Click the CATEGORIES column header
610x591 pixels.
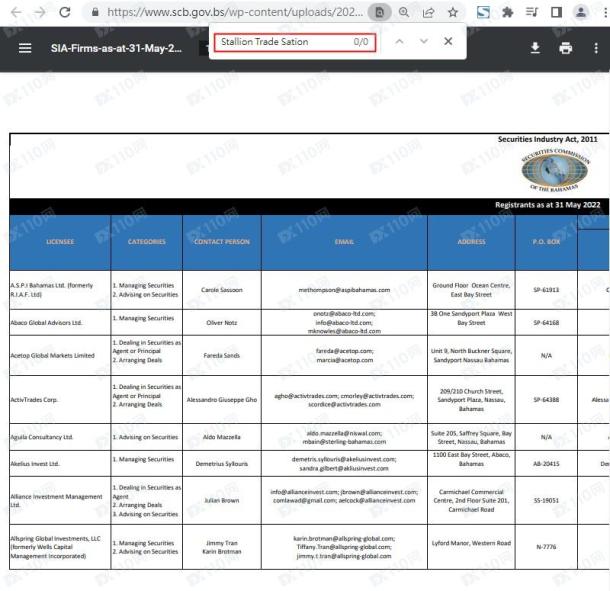pos(146,242)
